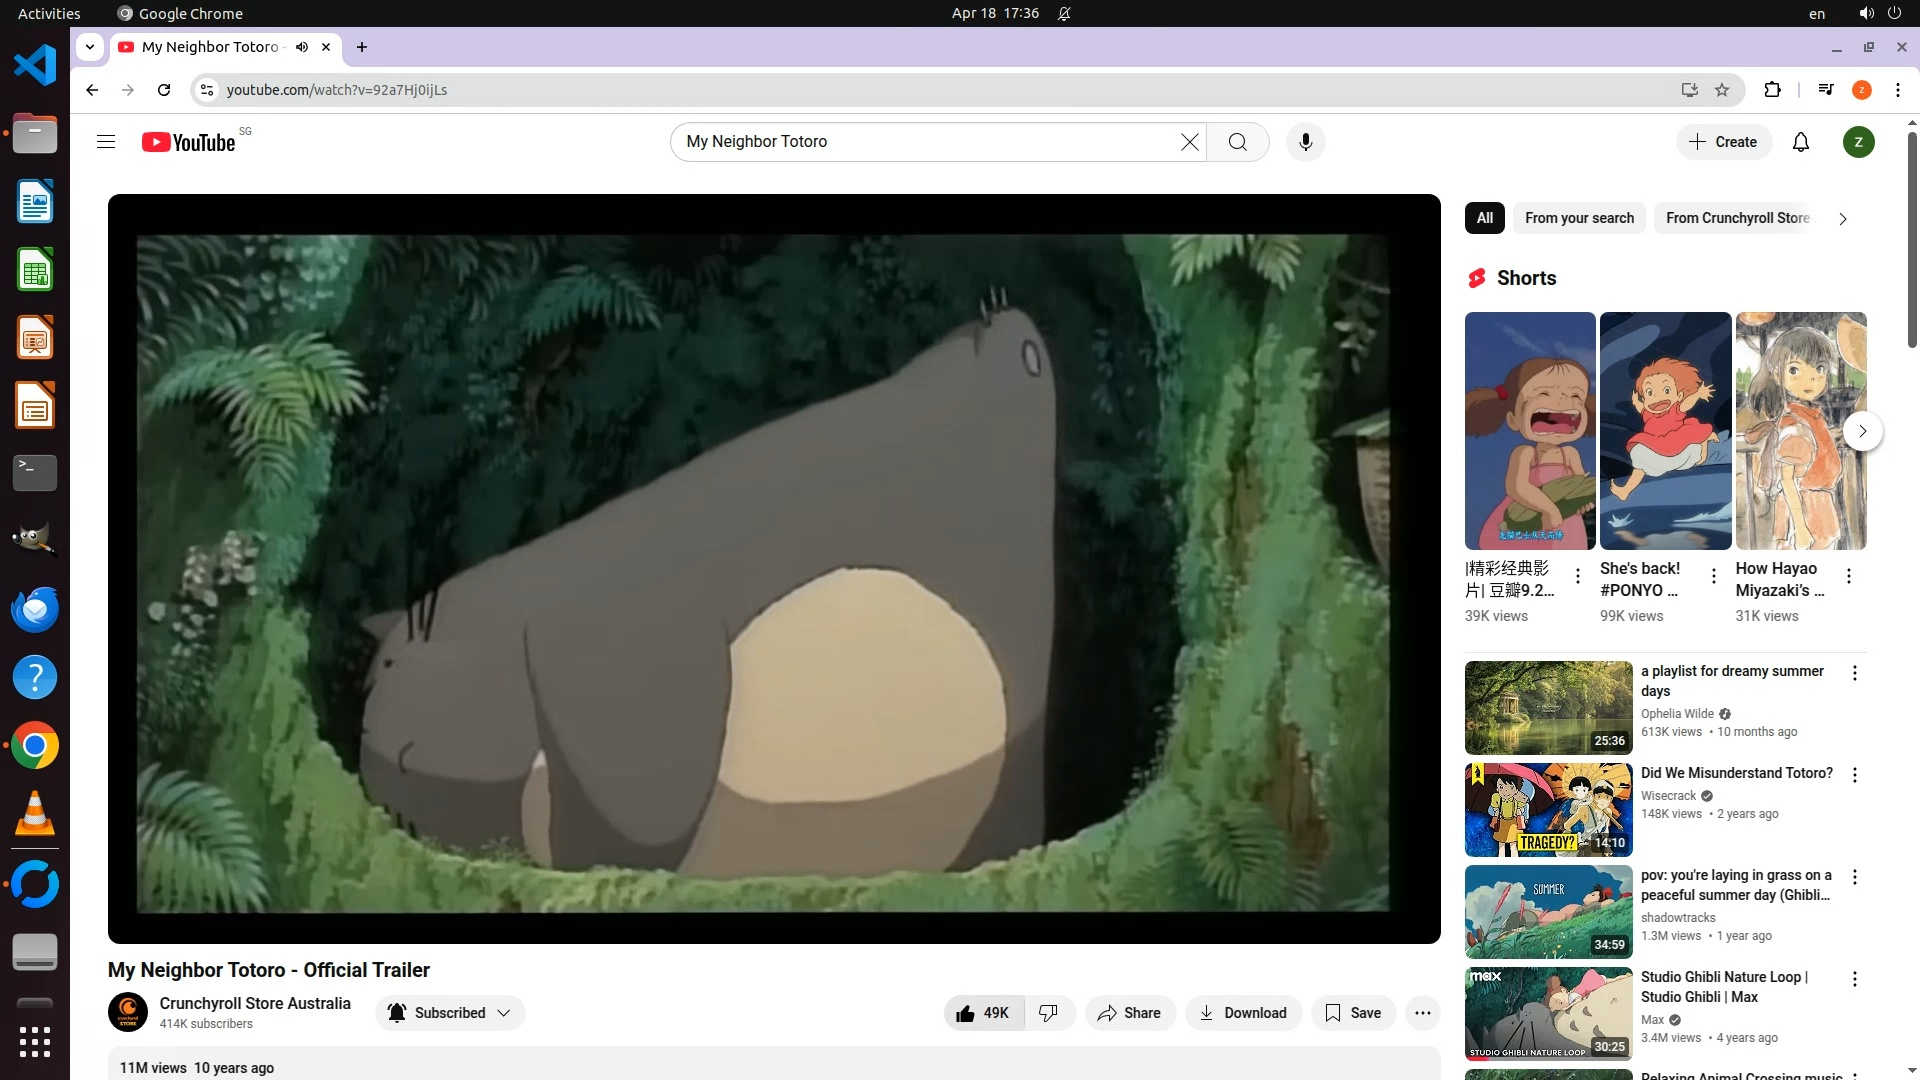Open Did We Misunderstand Totoro thumbnail
The height and width of the screenshot is (1080, 1920).
point(1548,810)
